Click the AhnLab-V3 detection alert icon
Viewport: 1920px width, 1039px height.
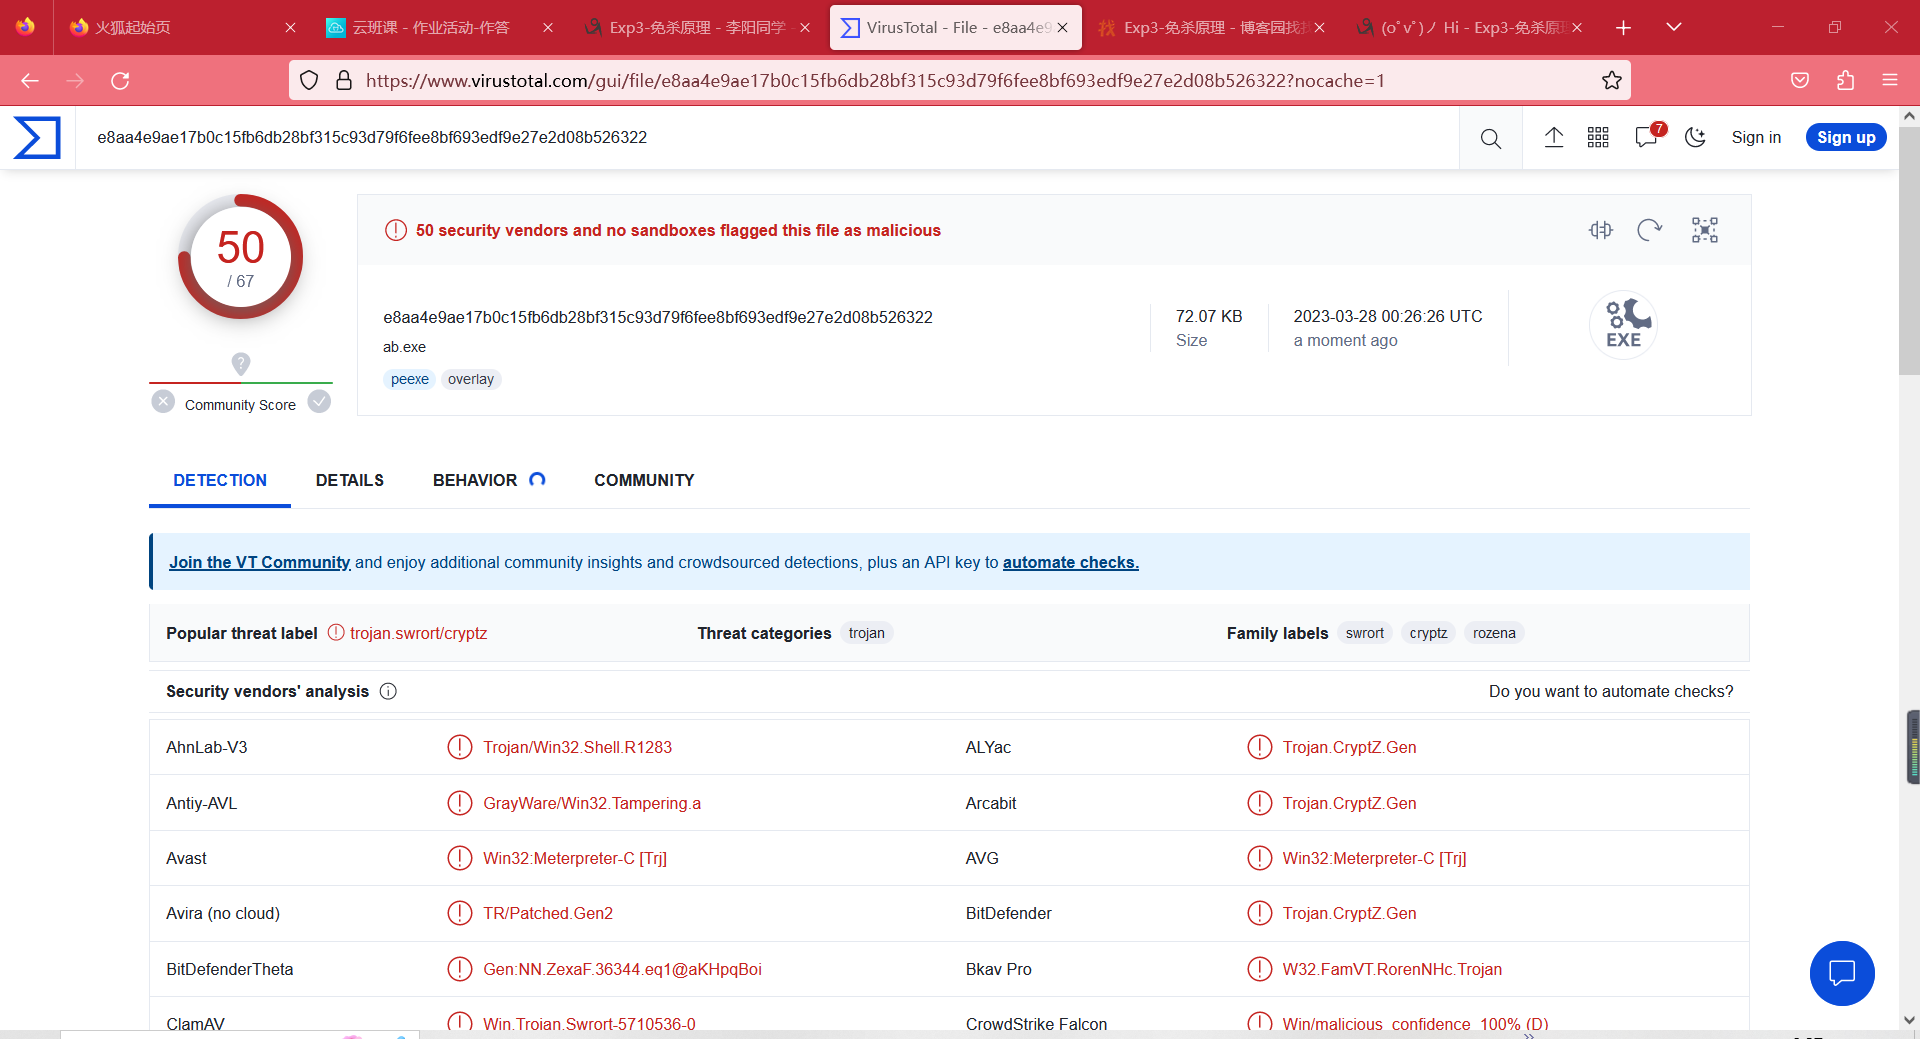pos(459,747)
